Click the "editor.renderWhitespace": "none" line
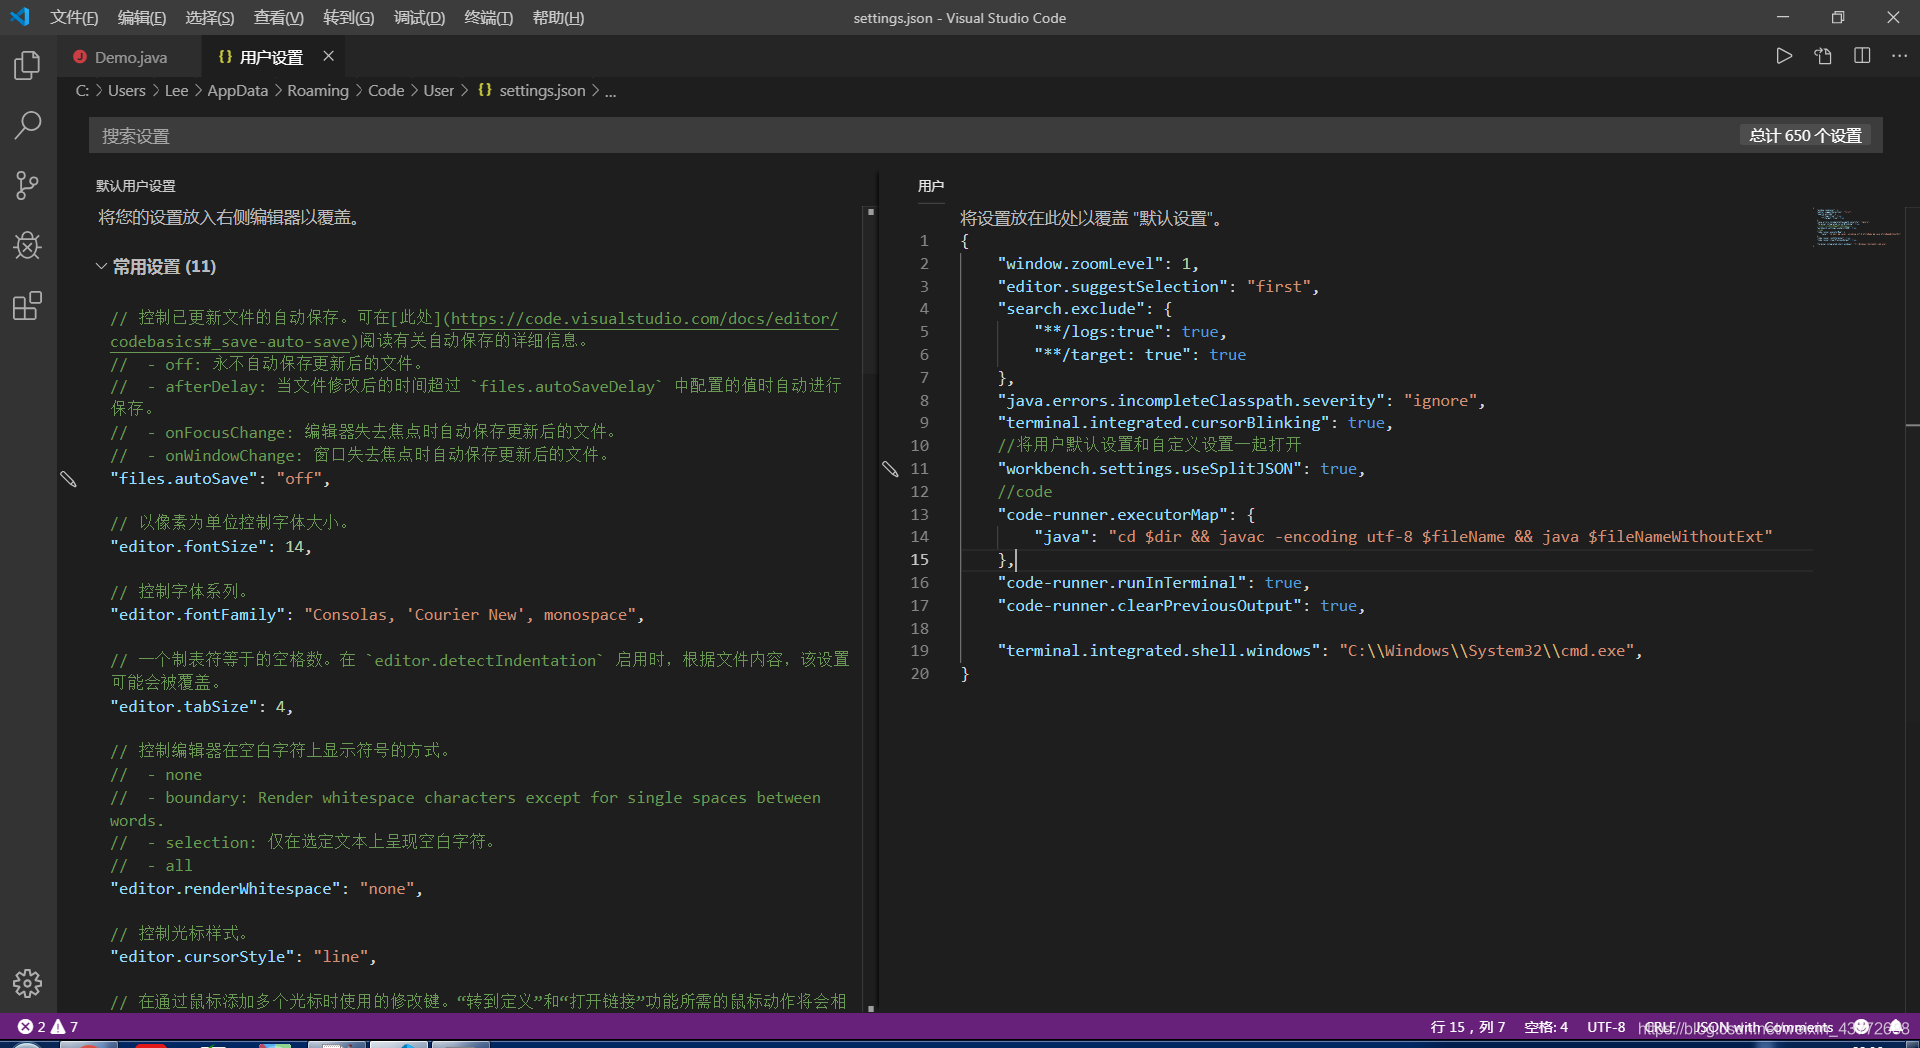Viewport: 1920px width, 1048px height. pos(266,889)
